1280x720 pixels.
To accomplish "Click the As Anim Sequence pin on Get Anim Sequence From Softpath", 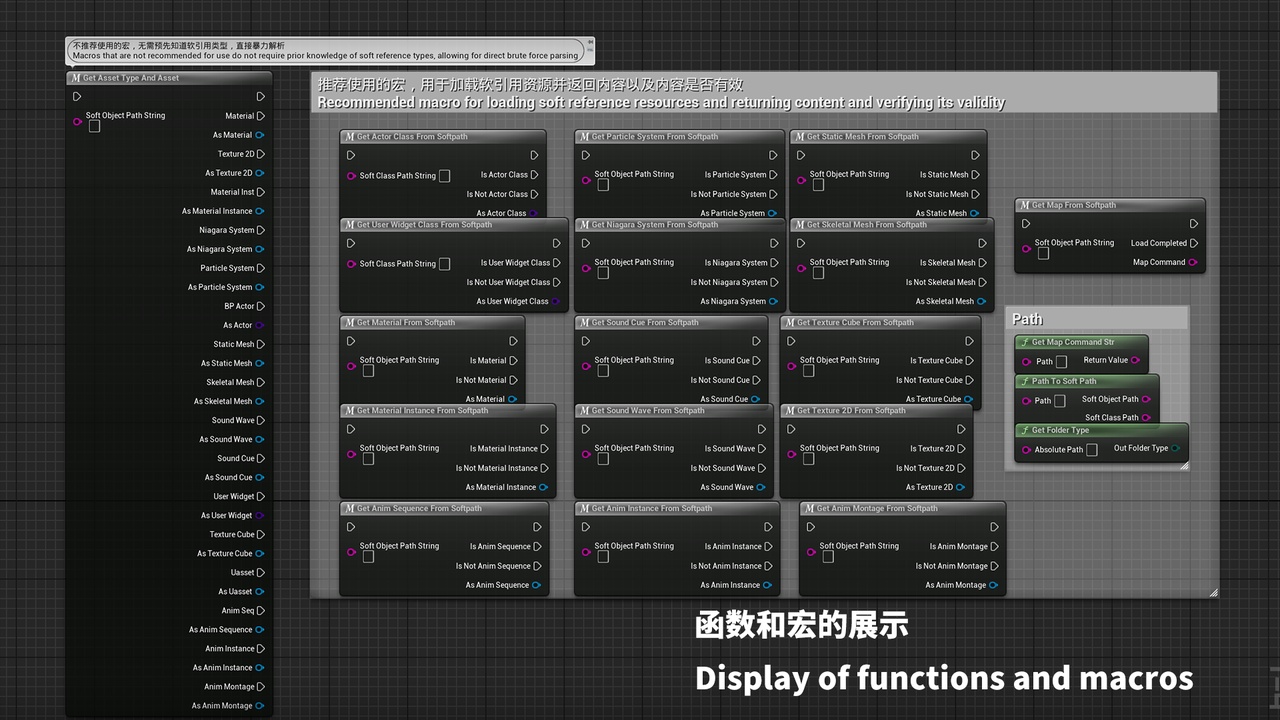I will click(537, 585).
